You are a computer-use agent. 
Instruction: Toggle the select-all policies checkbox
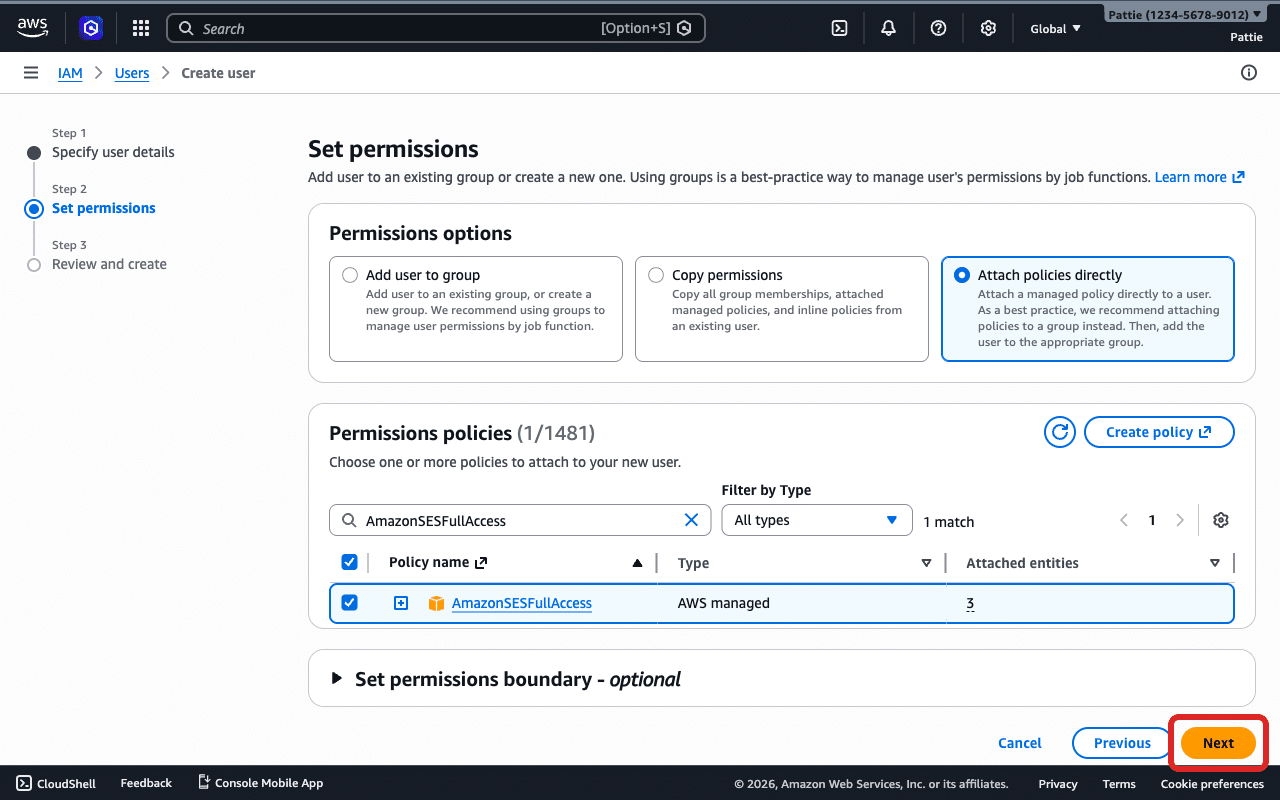[349, 562]
